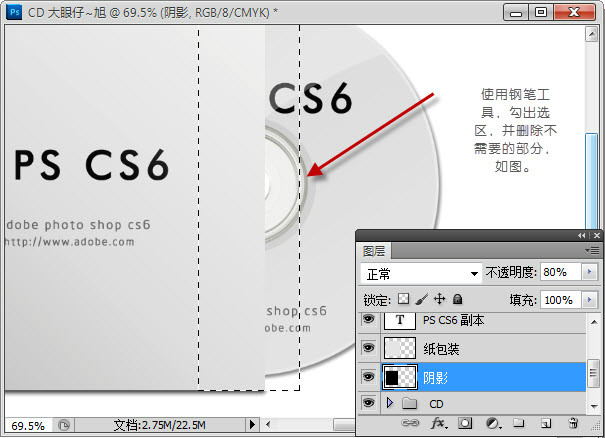Click the 69.5% zoom level field
The height and width of the screenshot is (438, 605).
point(26,425)
